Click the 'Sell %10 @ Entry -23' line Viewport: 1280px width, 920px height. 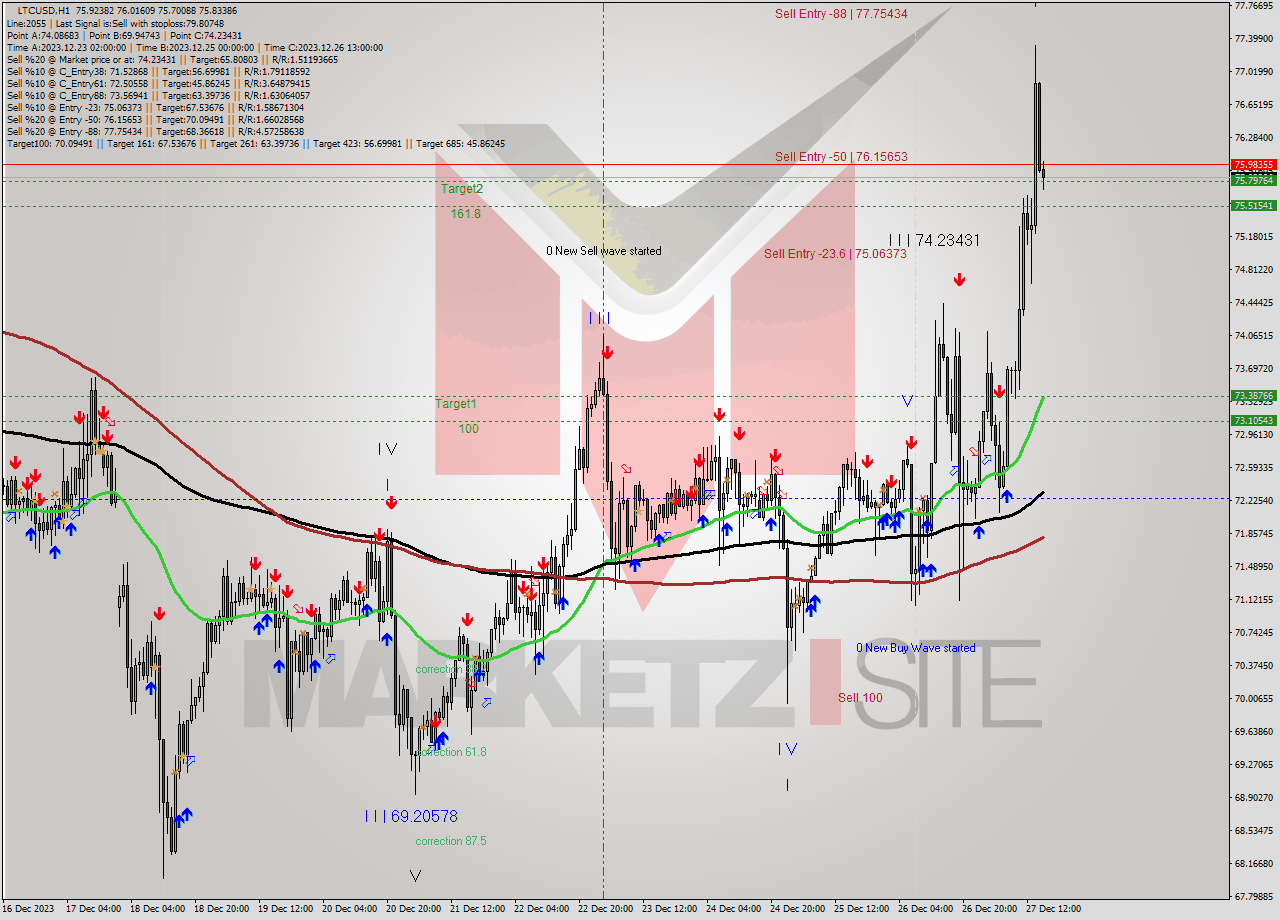(155, 107)
